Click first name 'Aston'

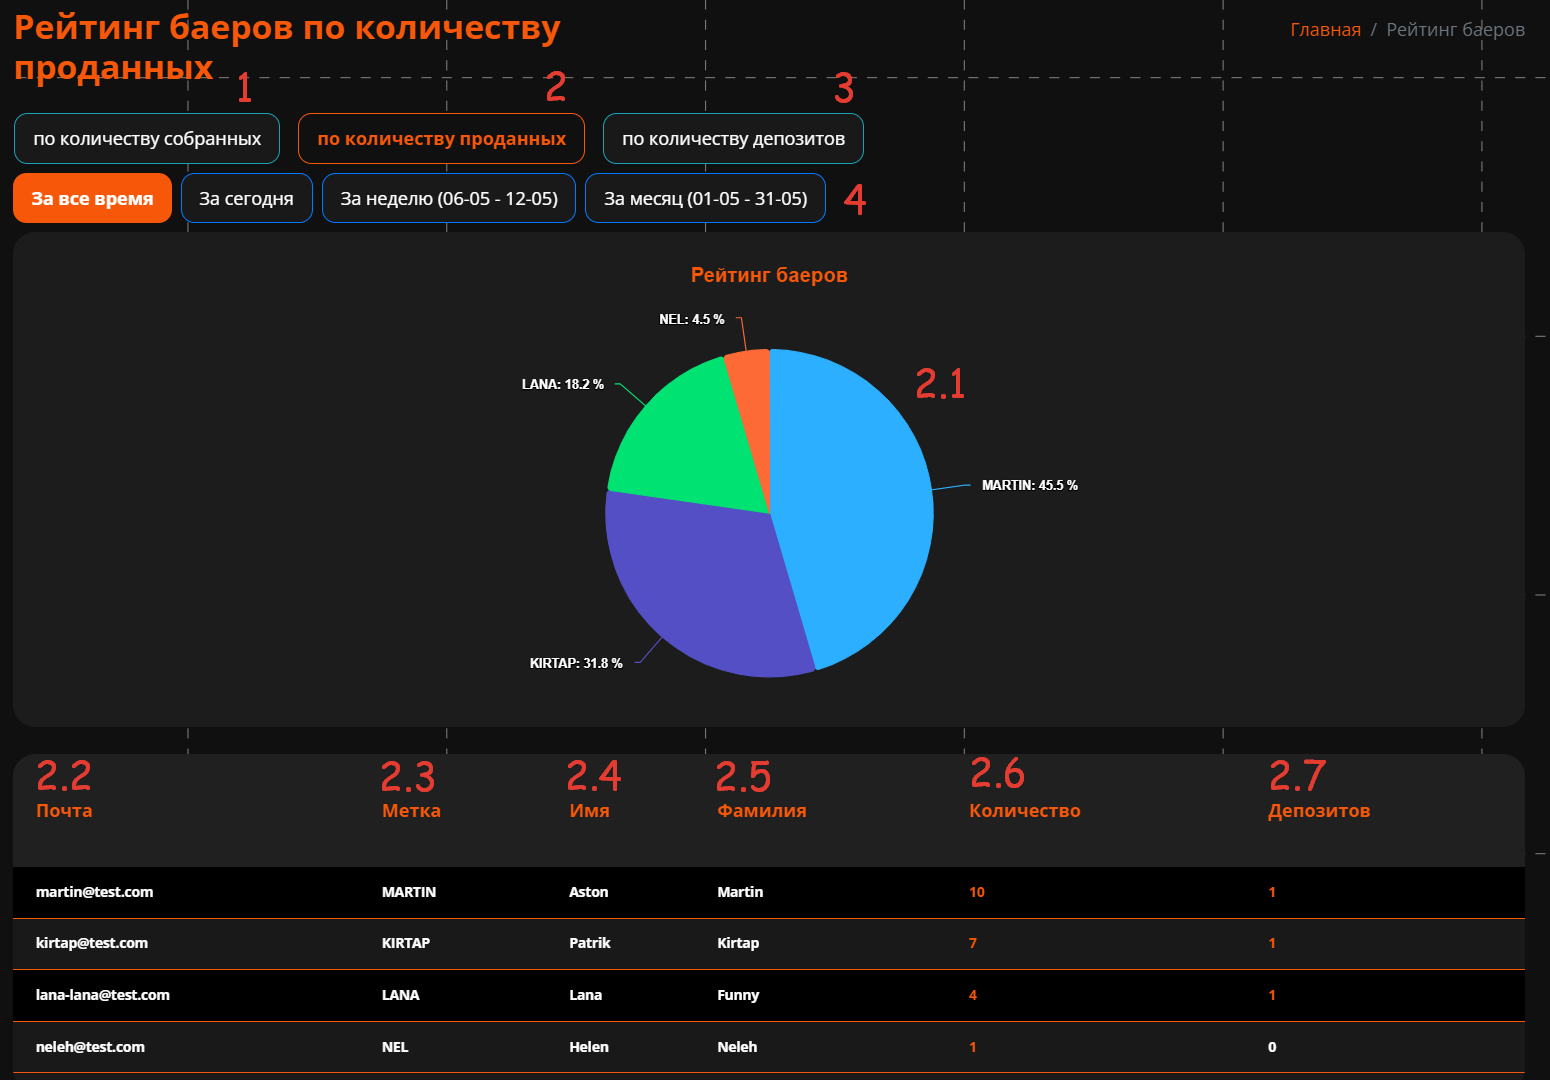click(589, 892)
